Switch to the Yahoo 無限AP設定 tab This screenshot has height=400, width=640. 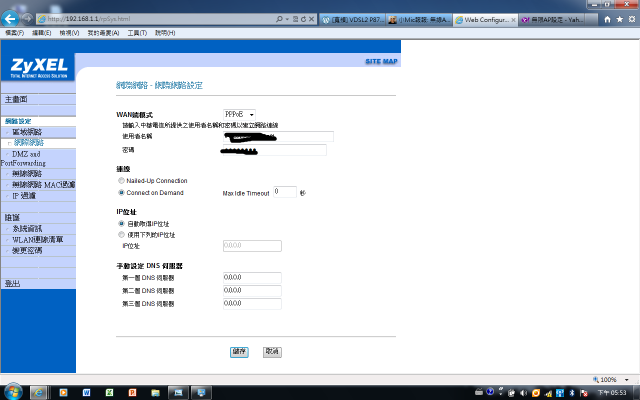552,20
